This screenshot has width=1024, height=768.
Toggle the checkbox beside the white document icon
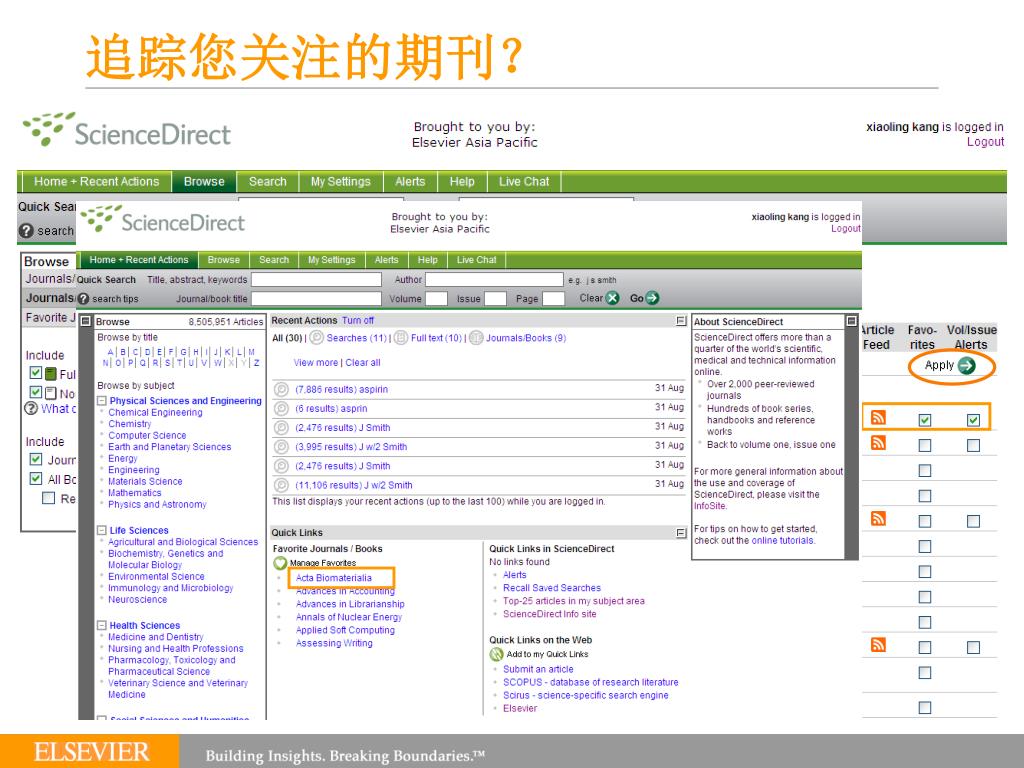click(36, 392)
